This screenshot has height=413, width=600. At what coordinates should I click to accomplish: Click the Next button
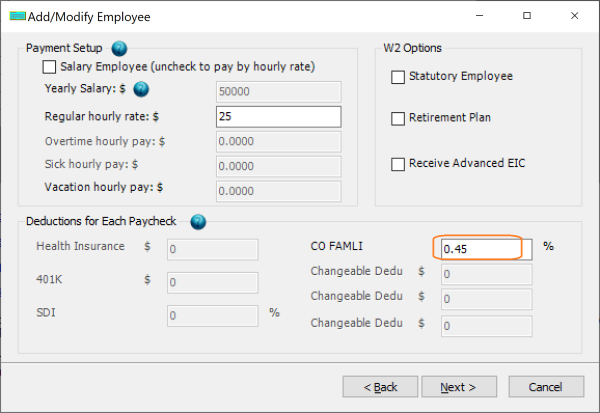tap(459, 386)
